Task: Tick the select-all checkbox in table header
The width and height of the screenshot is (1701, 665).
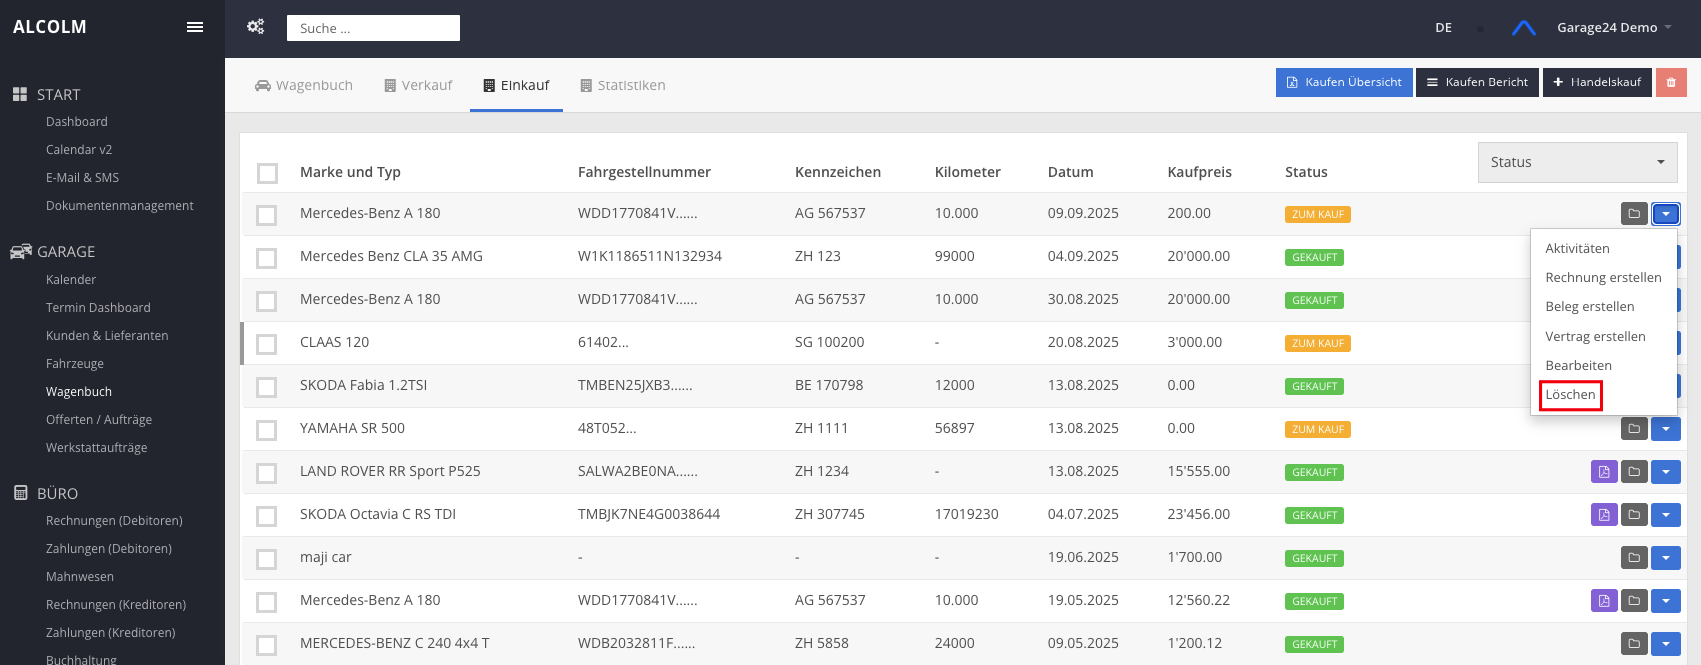Action: pyautogui.click(x=267, y=173)
